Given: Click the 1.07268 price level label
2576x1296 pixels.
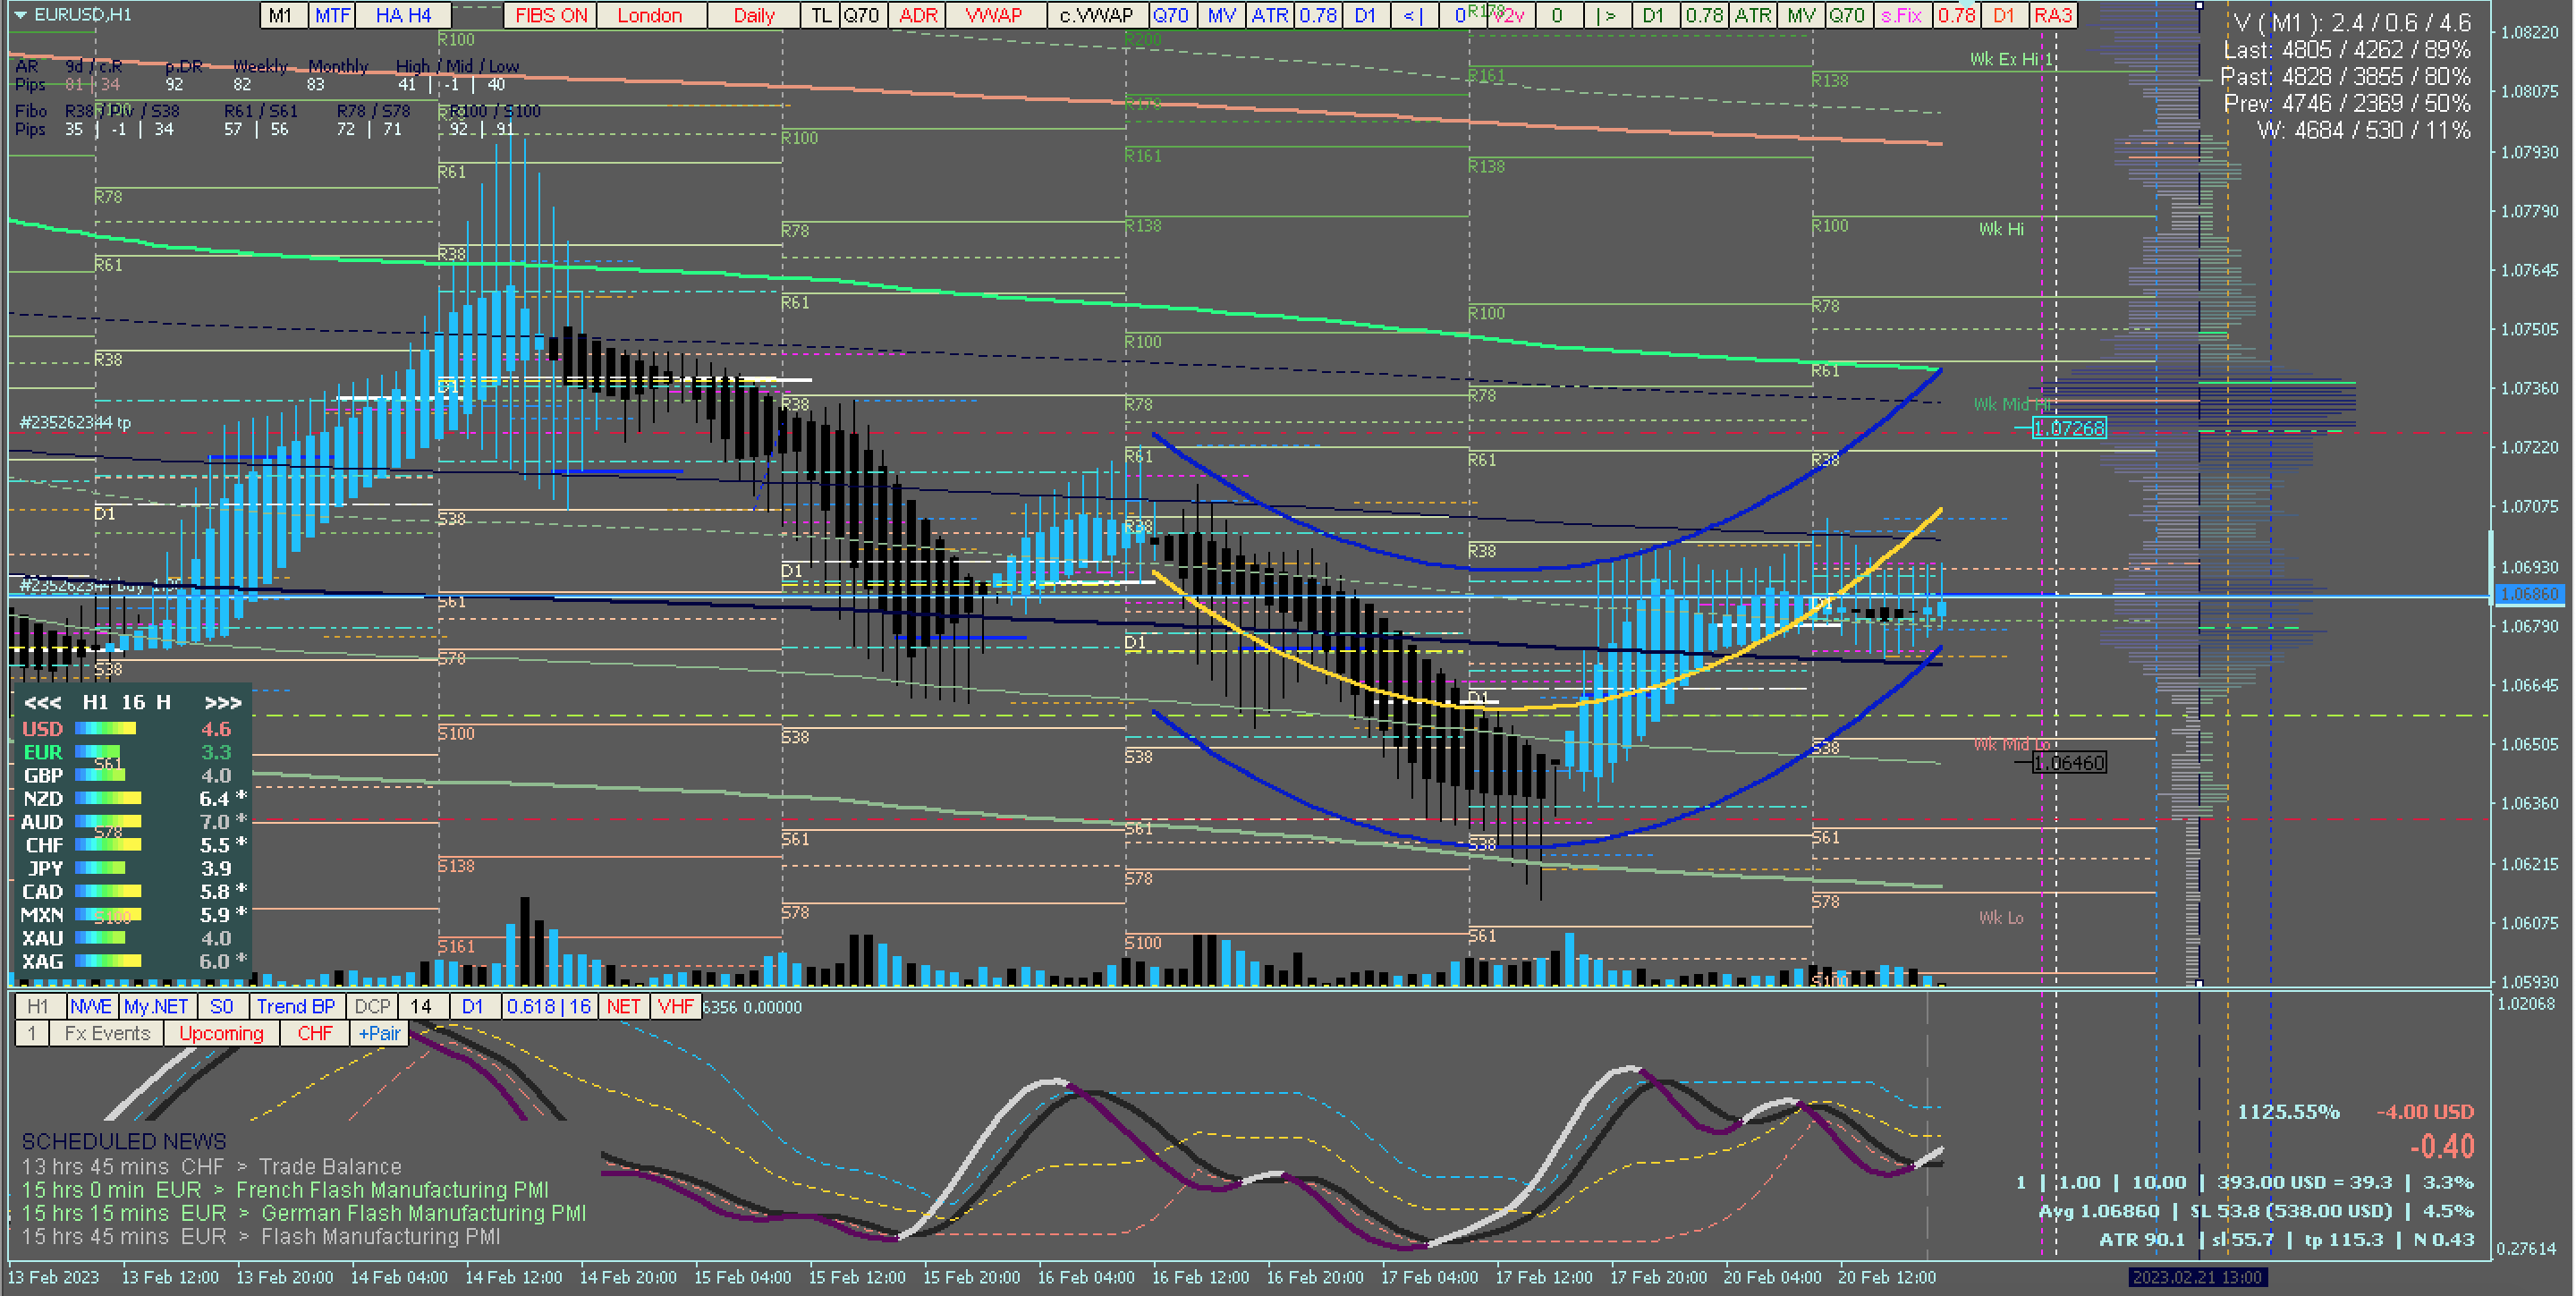Looking at the screenshot, I should (2069, 428).
